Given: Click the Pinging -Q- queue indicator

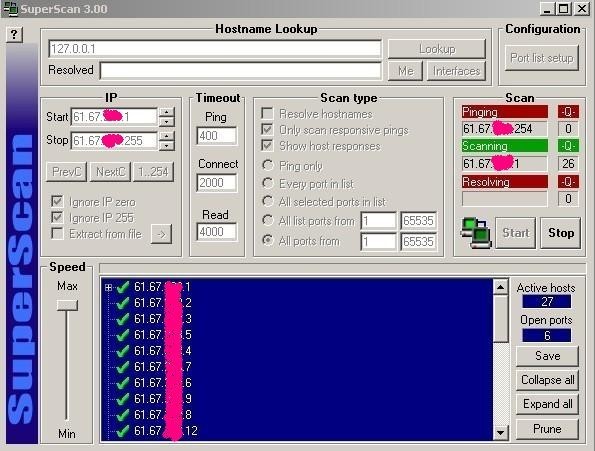Looking at the screenshot, I should 568,112.
